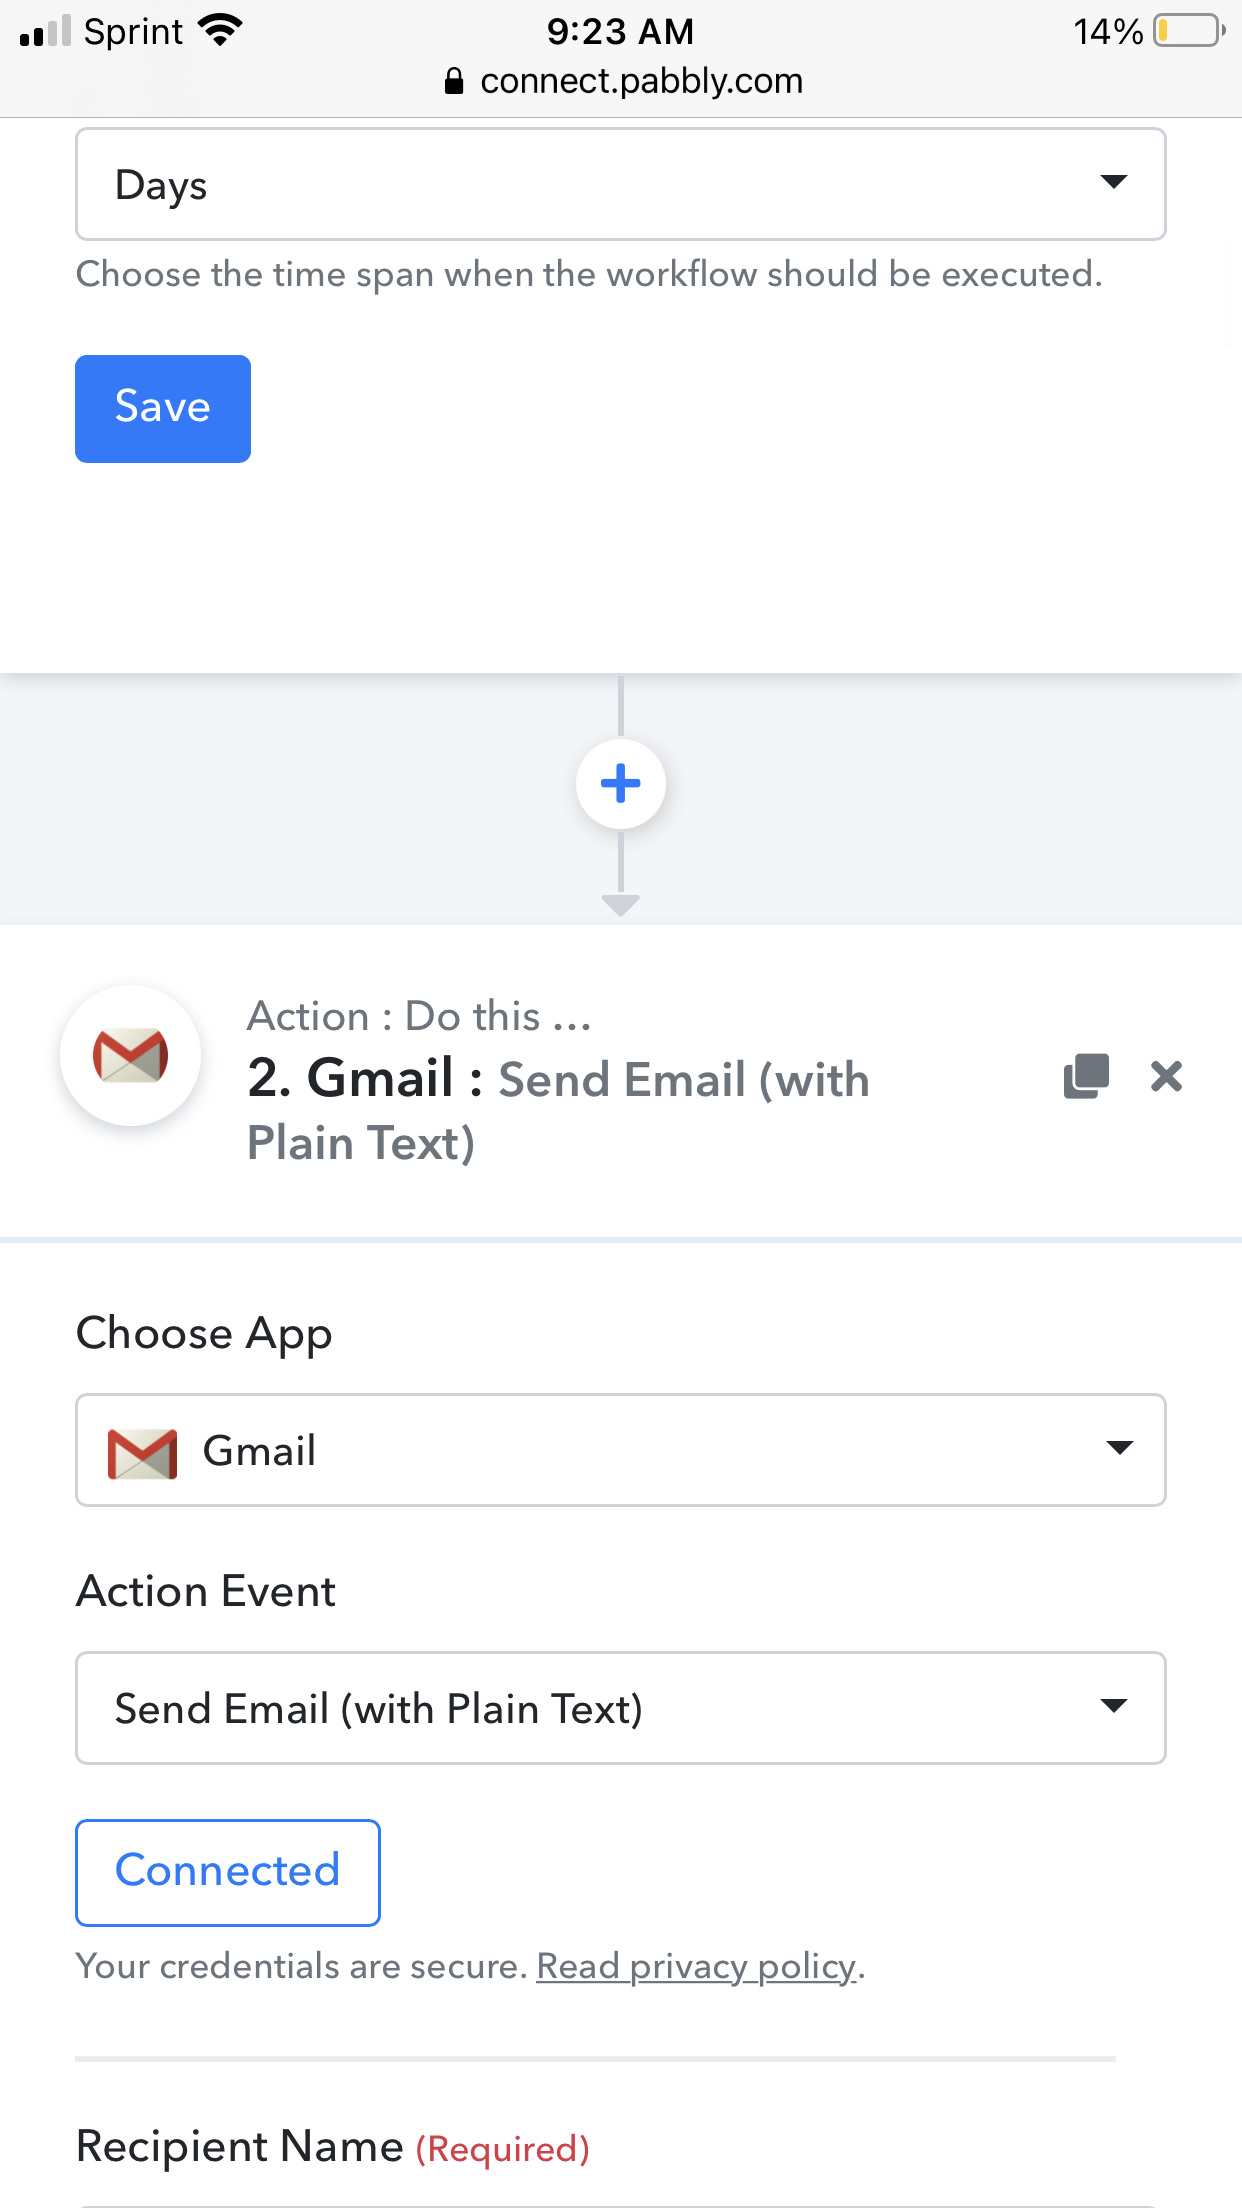Viewport: 1242px width, 2208px height.
Task: Open the Days time span dropdown
Action: (620, 184)
